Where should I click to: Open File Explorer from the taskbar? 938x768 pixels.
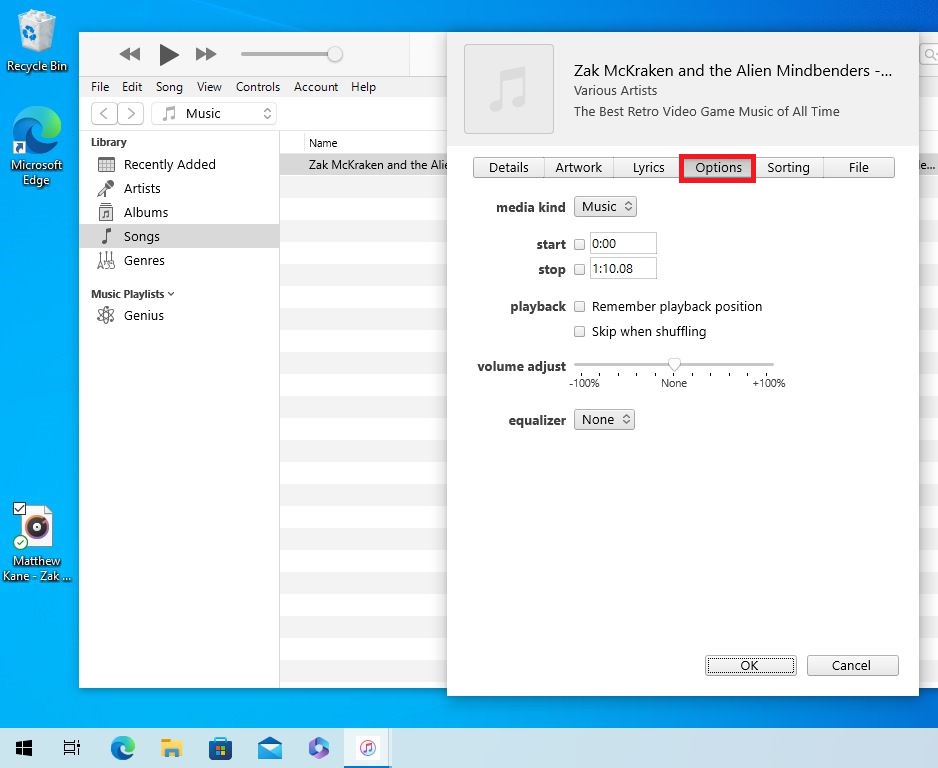172,748
